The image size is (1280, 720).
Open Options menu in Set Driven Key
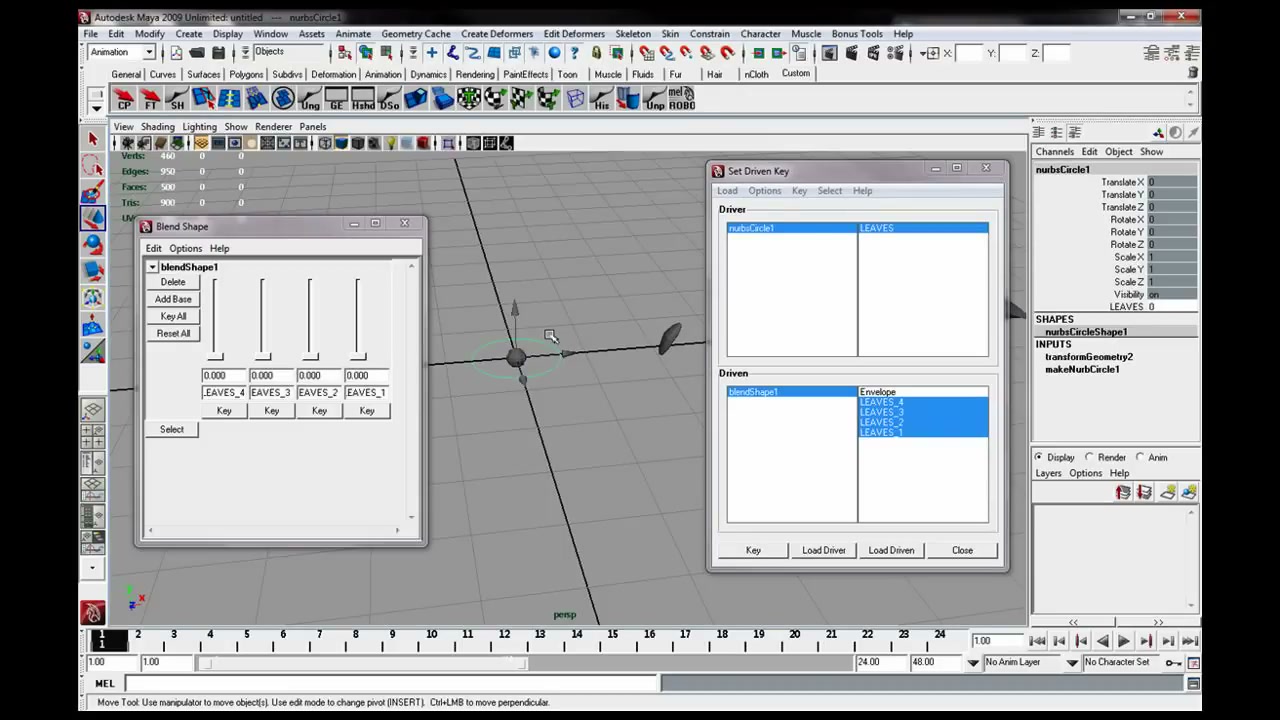(x=765, y=191)
